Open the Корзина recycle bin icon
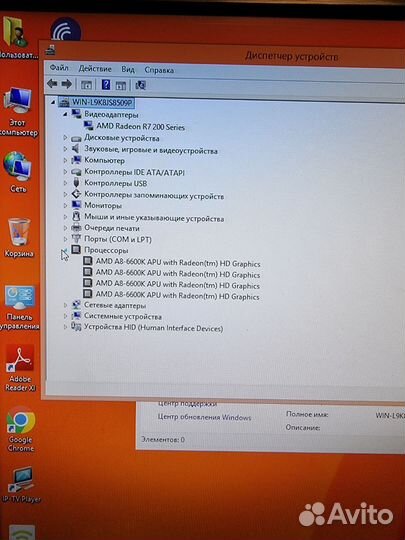The height and width of the screenshot is (540, 405). coord(19,238)
